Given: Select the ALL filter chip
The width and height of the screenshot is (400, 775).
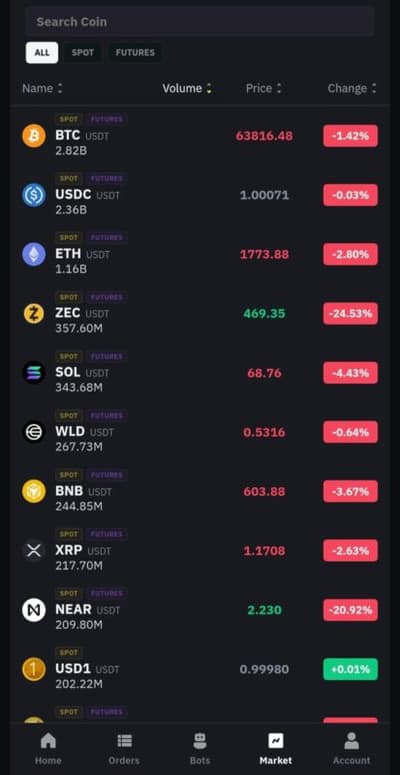Looking at the screenshot, I should [x=42, y=53].
